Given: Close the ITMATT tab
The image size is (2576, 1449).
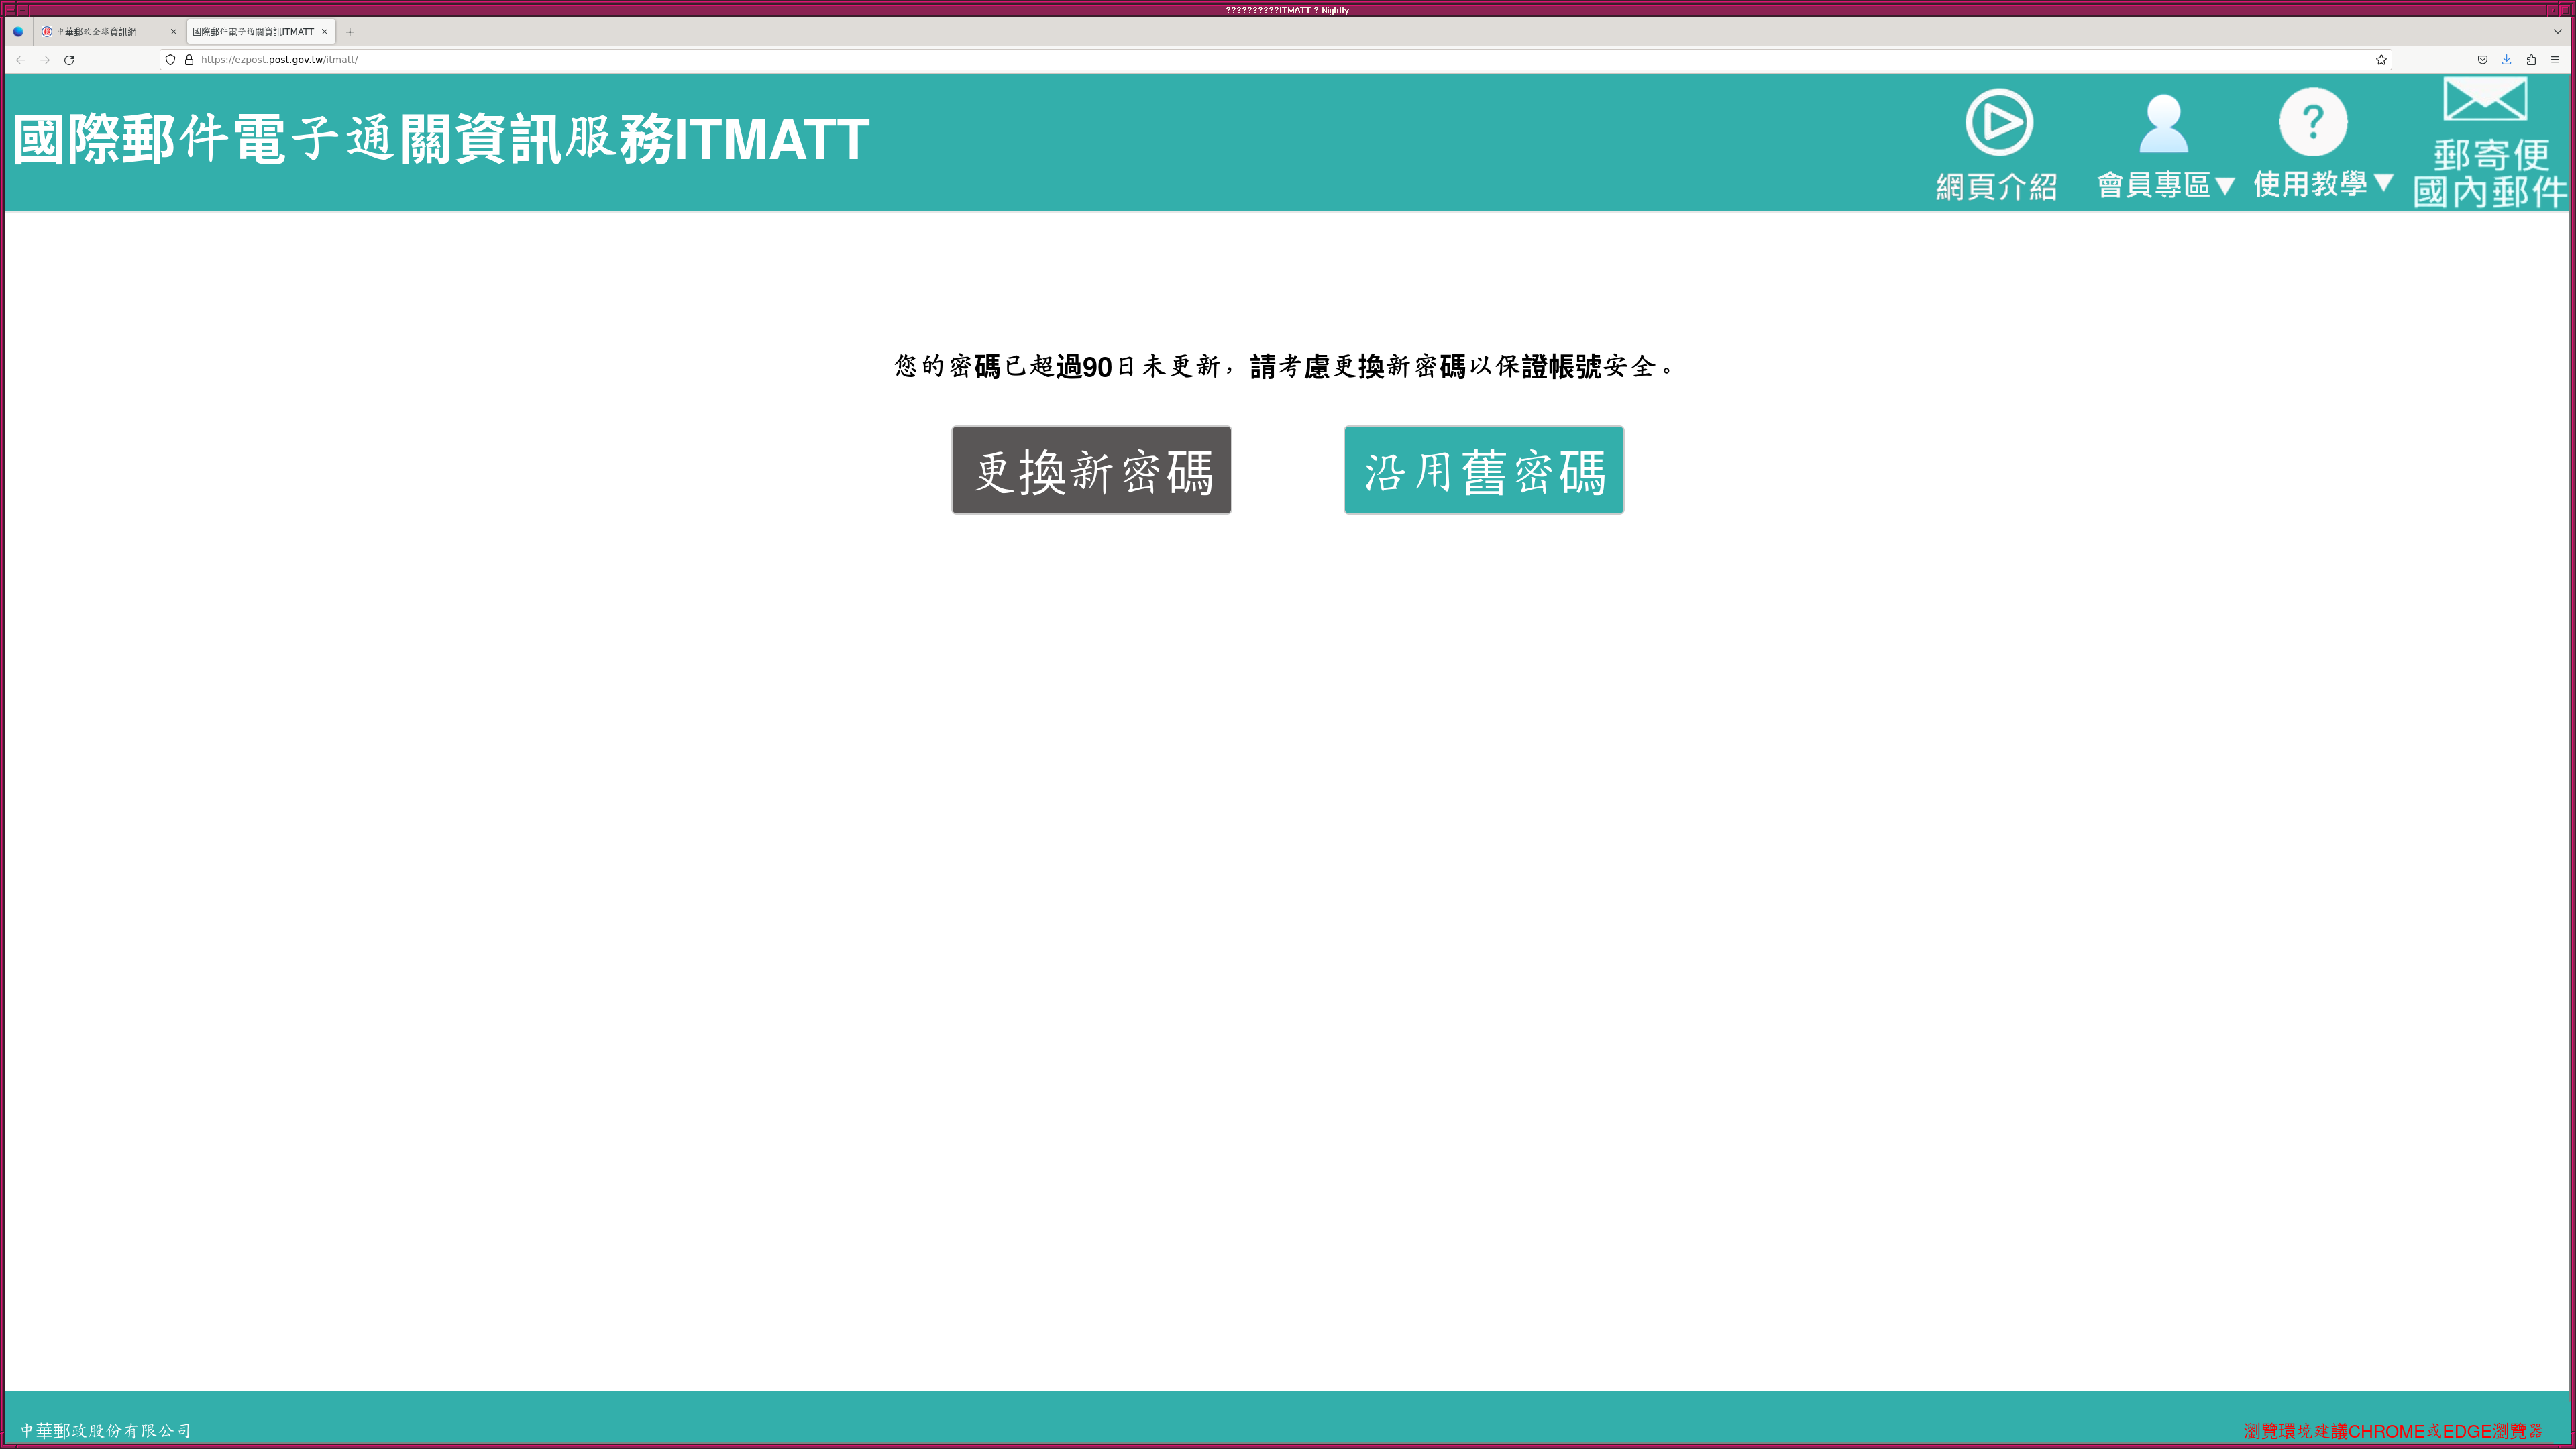Looking at the screenshot, I should 325,32.
